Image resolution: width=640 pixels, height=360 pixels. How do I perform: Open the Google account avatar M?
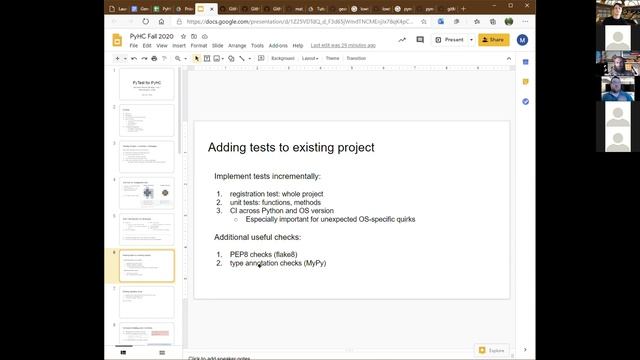coord(522,40)
